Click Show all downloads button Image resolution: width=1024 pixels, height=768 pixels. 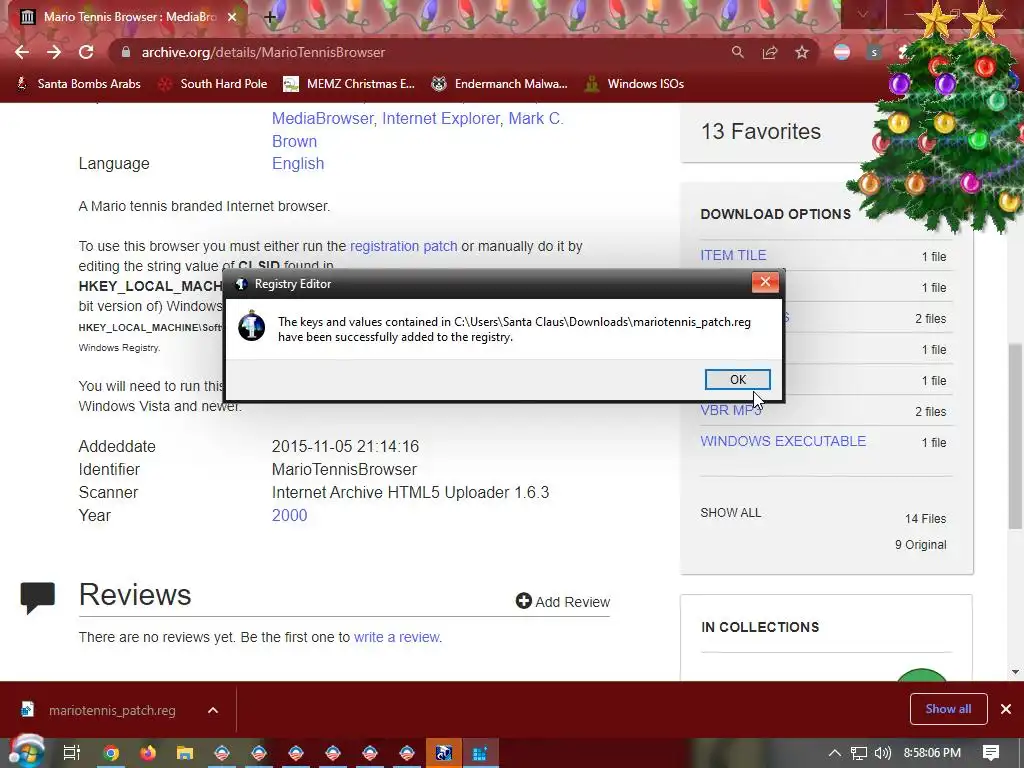pyautogui.click(x=948, y=709)
